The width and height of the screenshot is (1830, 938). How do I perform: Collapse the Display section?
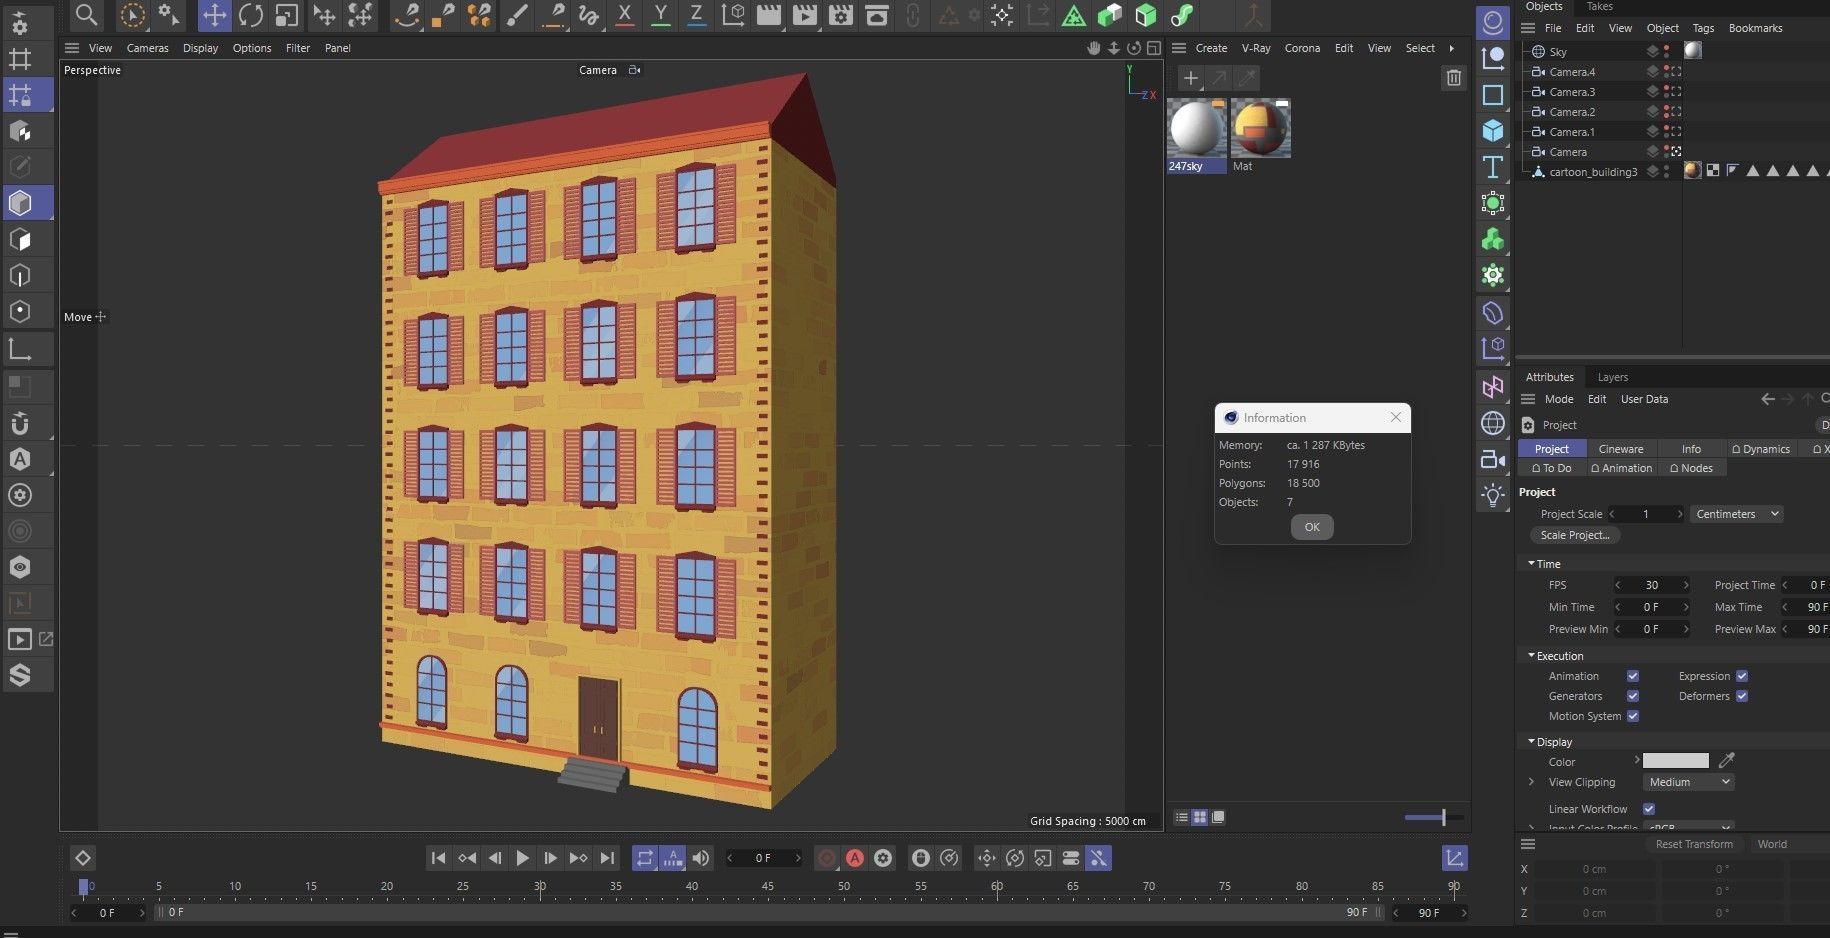tap(1531, 742)
